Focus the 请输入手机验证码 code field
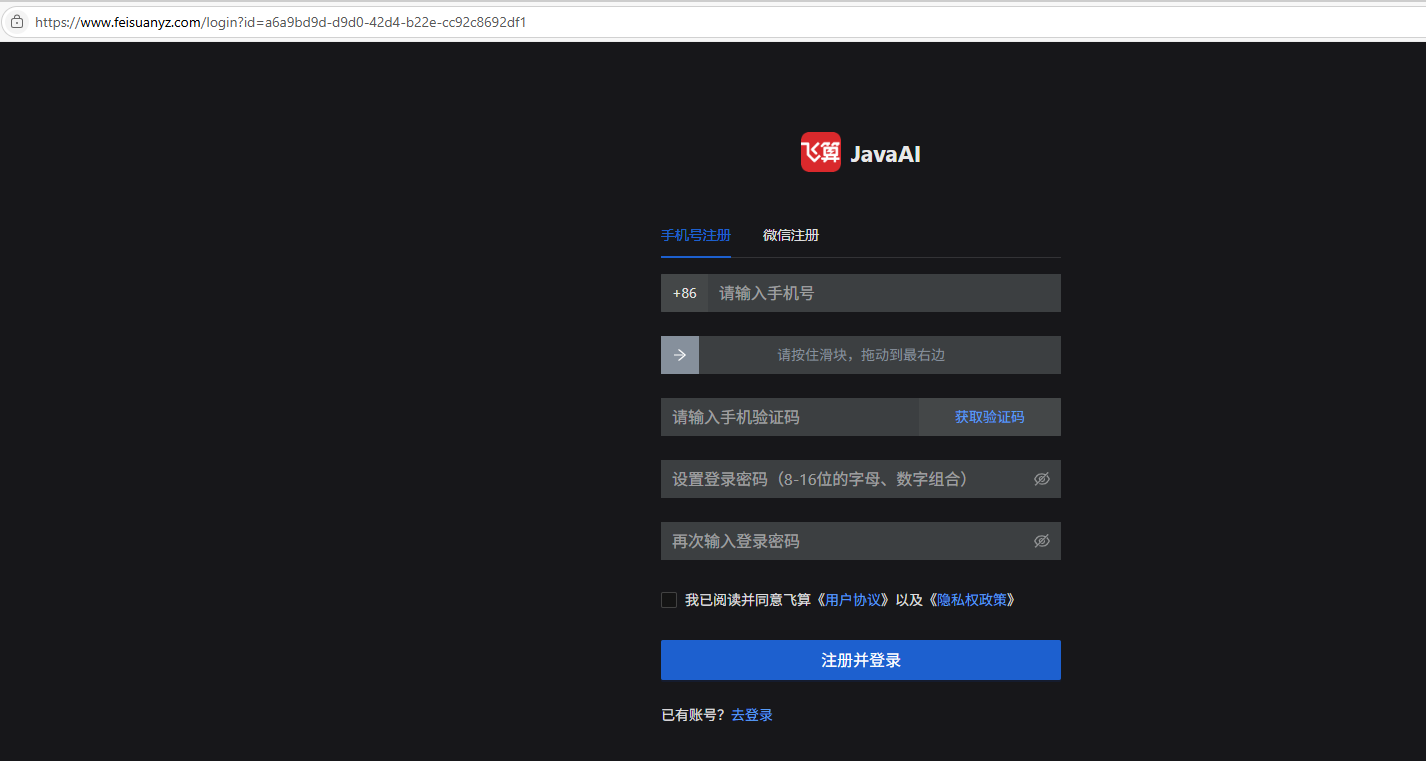This screenshot has width=1426, height=761. point(790,417)
